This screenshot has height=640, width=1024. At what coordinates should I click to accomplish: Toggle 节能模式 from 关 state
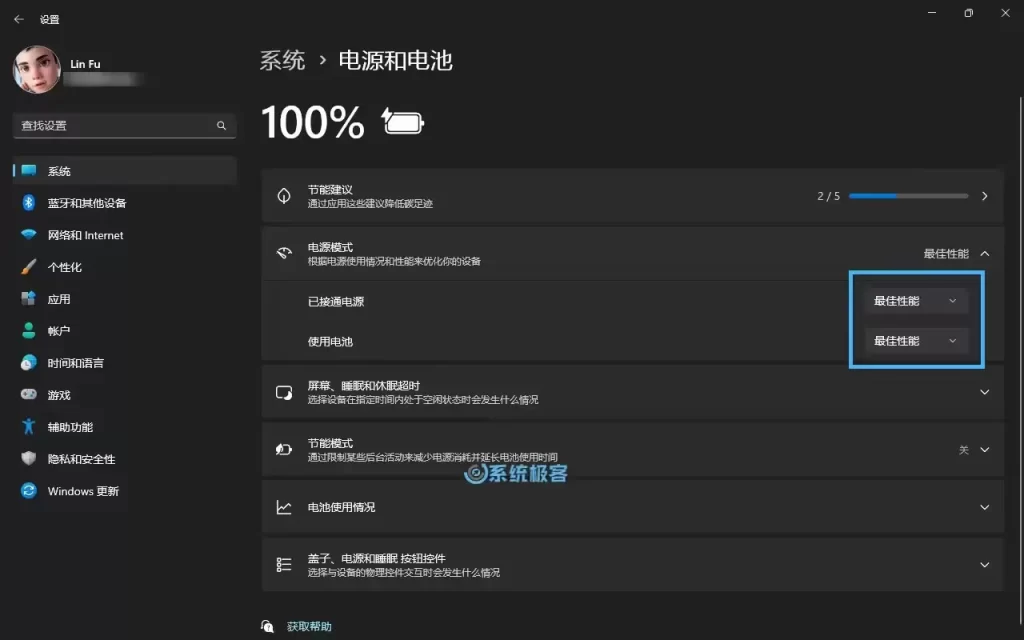pos(964,450)
